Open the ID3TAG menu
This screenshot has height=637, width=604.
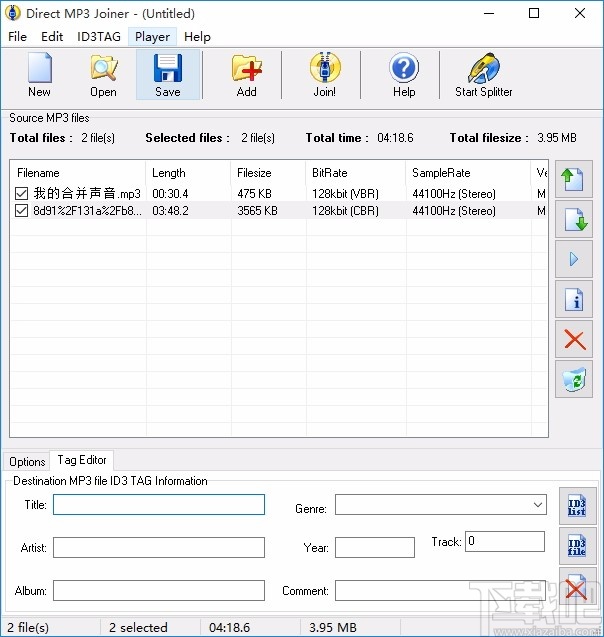click(x=99, y=37)
